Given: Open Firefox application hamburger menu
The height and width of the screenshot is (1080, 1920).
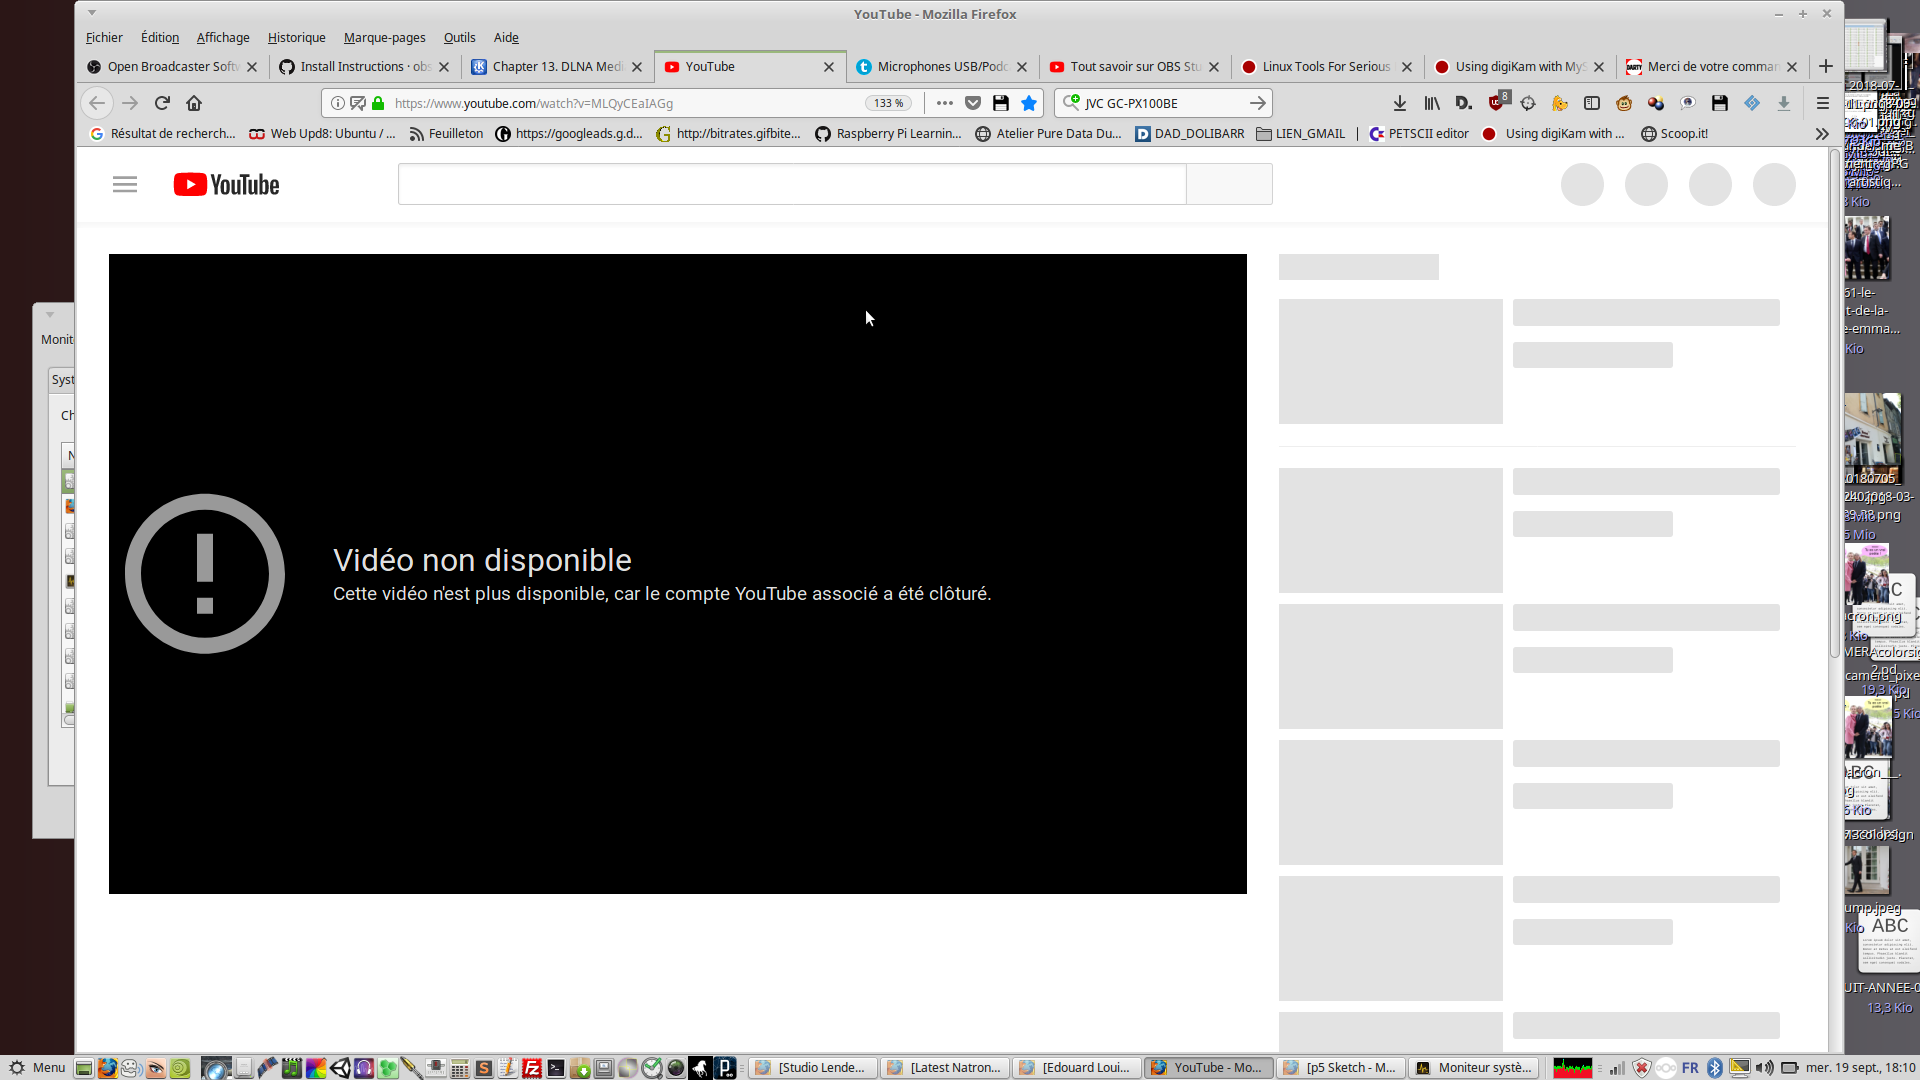Looking at the screenshot, I should point(1822,103).
